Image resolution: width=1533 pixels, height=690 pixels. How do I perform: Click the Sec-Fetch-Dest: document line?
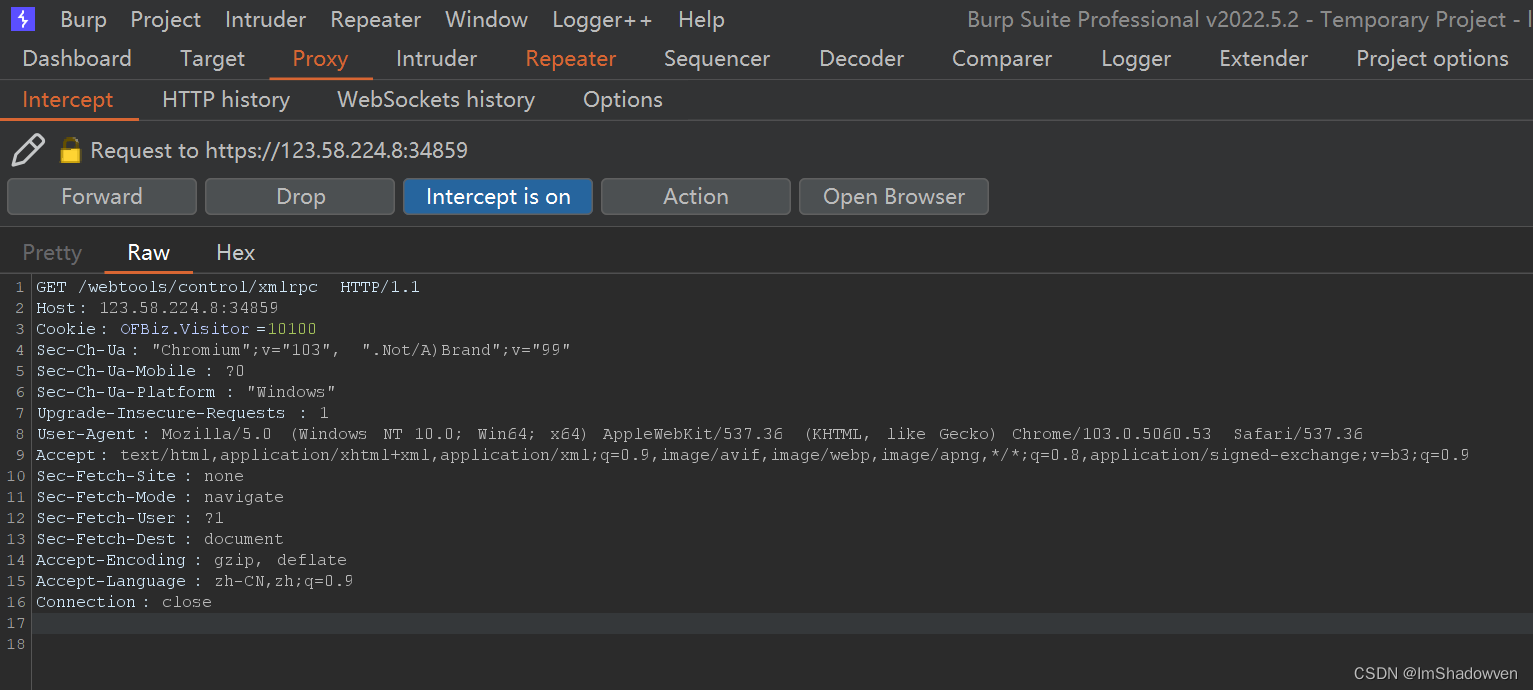(x=160, y=539)
